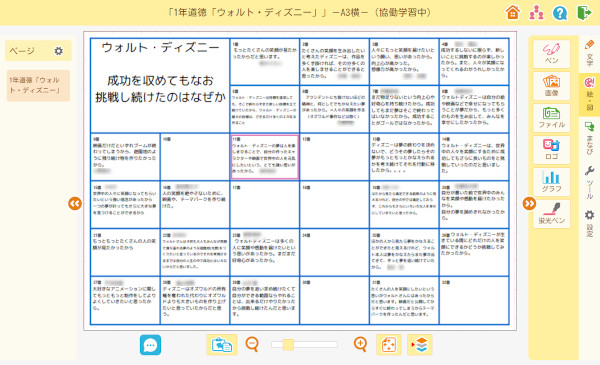This screenshot has width=600, height=365.
Task: Zoom in with the plus magnifier
Action: [360, 344]
